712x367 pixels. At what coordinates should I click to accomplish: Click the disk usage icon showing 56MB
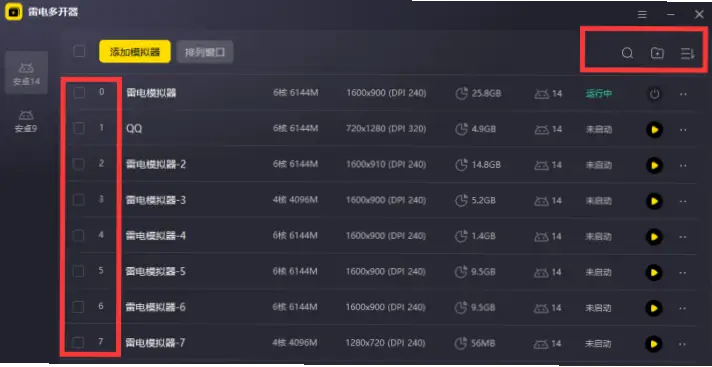coord(461,343)
